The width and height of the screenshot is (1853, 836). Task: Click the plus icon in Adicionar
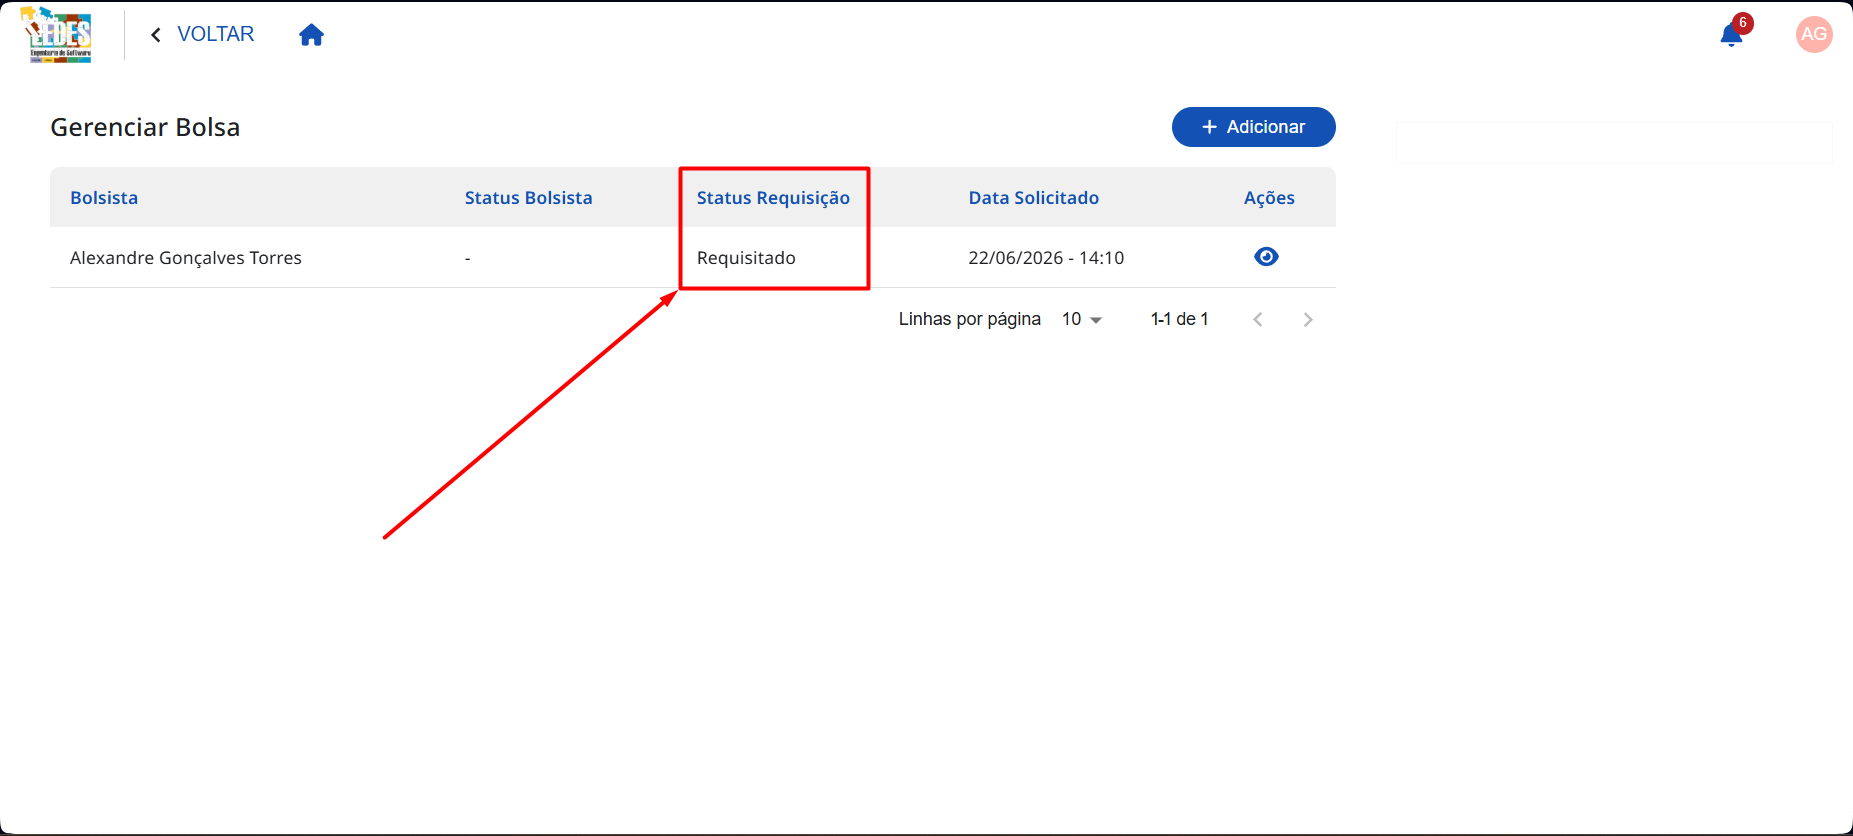[x=1209, y=127]
